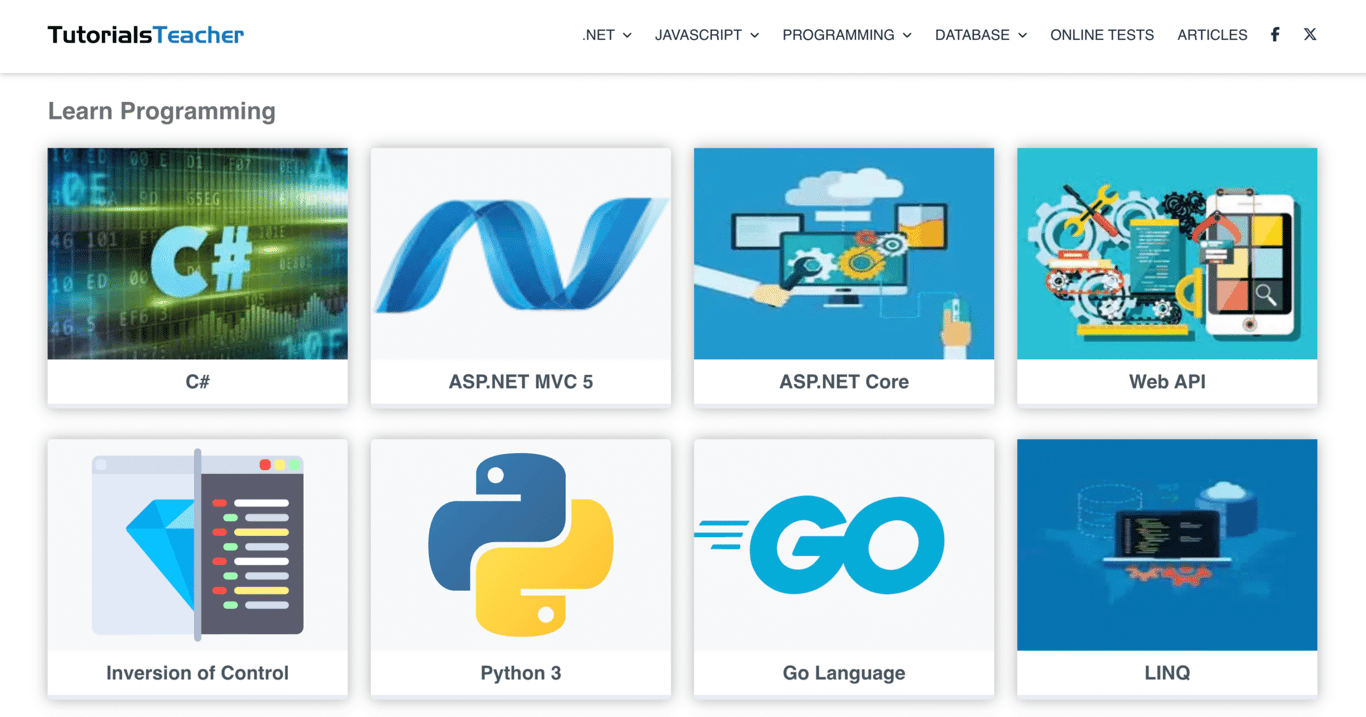Image resolution: width=1366 pixels, height=717 pixels.
Task: Open the Inversion of Control tutorial
Action: (x=197, y=672)
